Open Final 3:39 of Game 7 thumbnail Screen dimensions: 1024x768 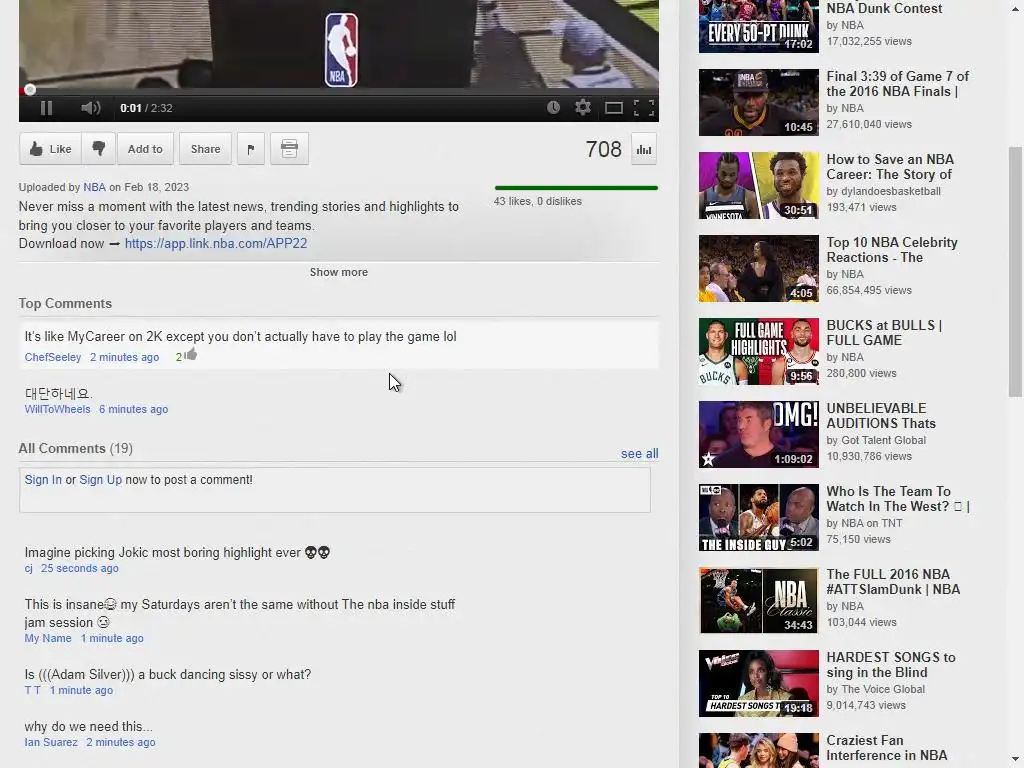(758, 103)
